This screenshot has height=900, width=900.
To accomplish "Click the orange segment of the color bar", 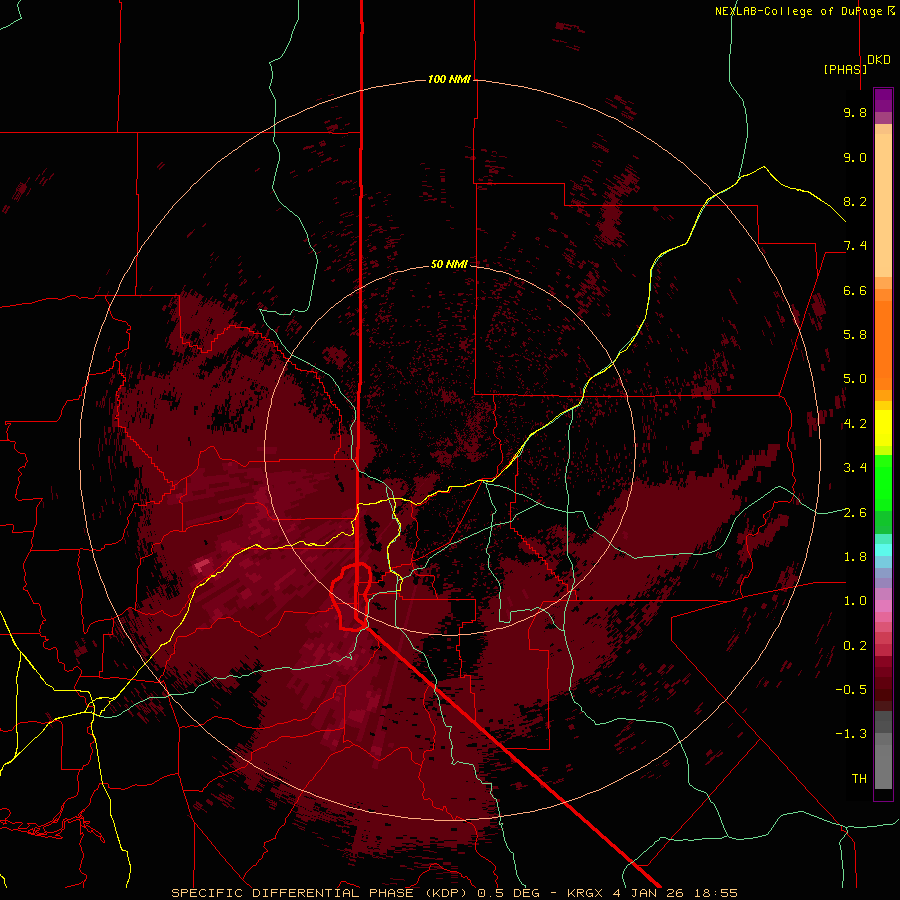I will coord(883,344).
